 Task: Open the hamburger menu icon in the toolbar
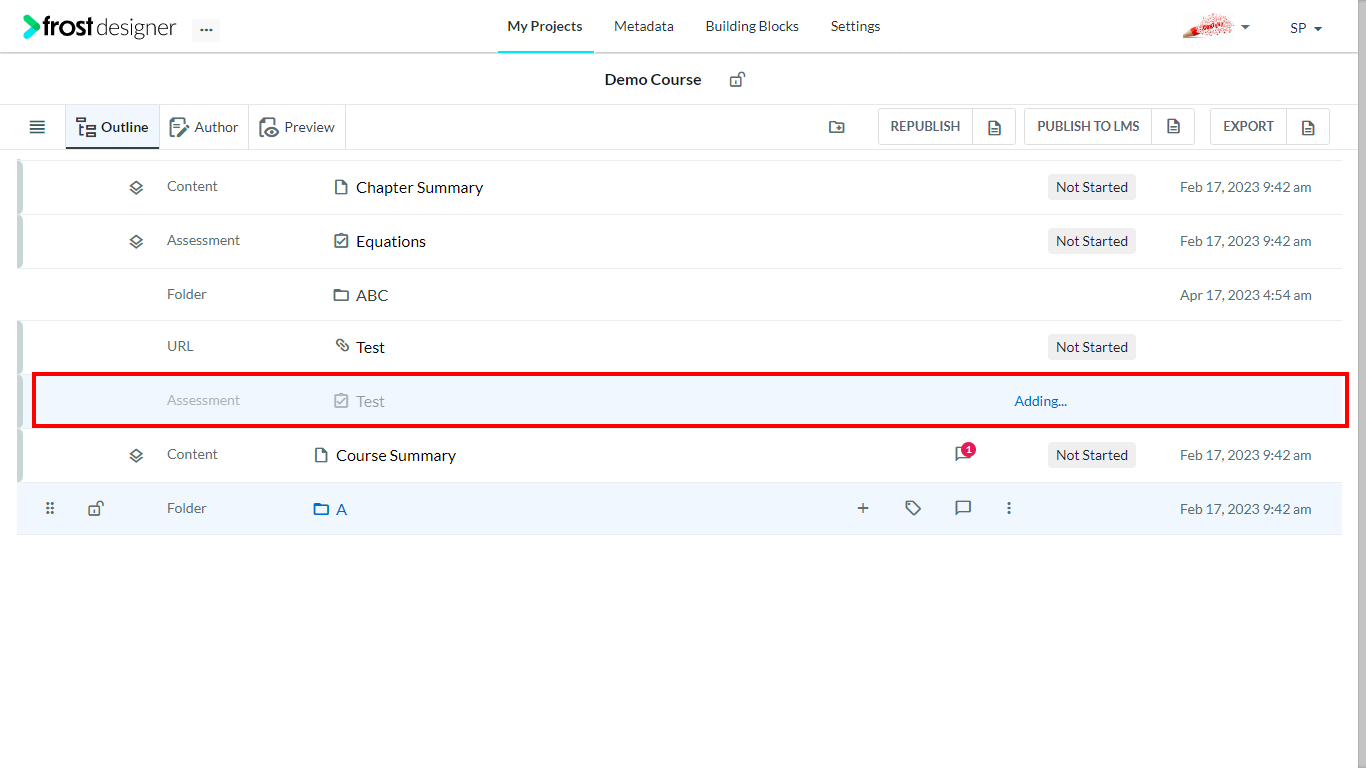37,127
